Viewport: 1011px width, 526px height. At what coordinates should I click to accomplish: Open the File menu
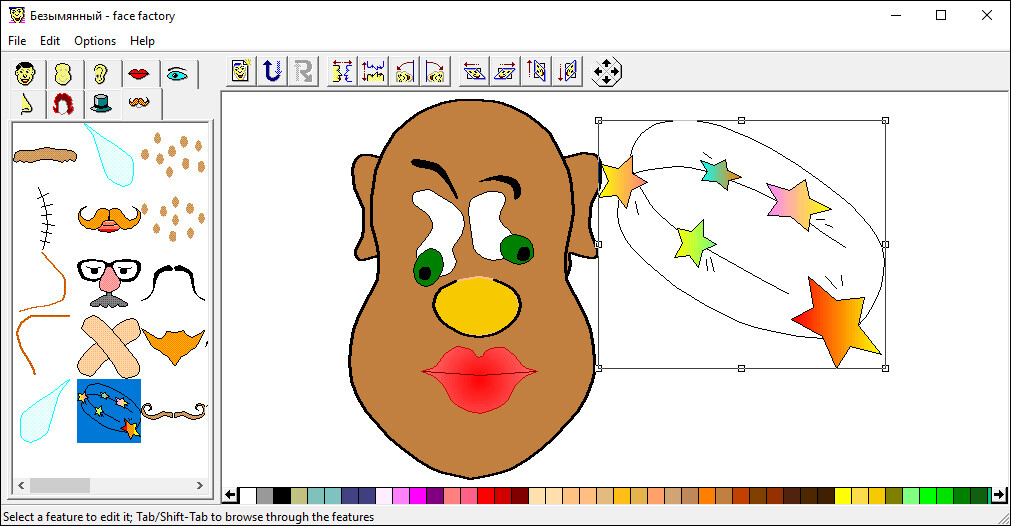(17, 41)
